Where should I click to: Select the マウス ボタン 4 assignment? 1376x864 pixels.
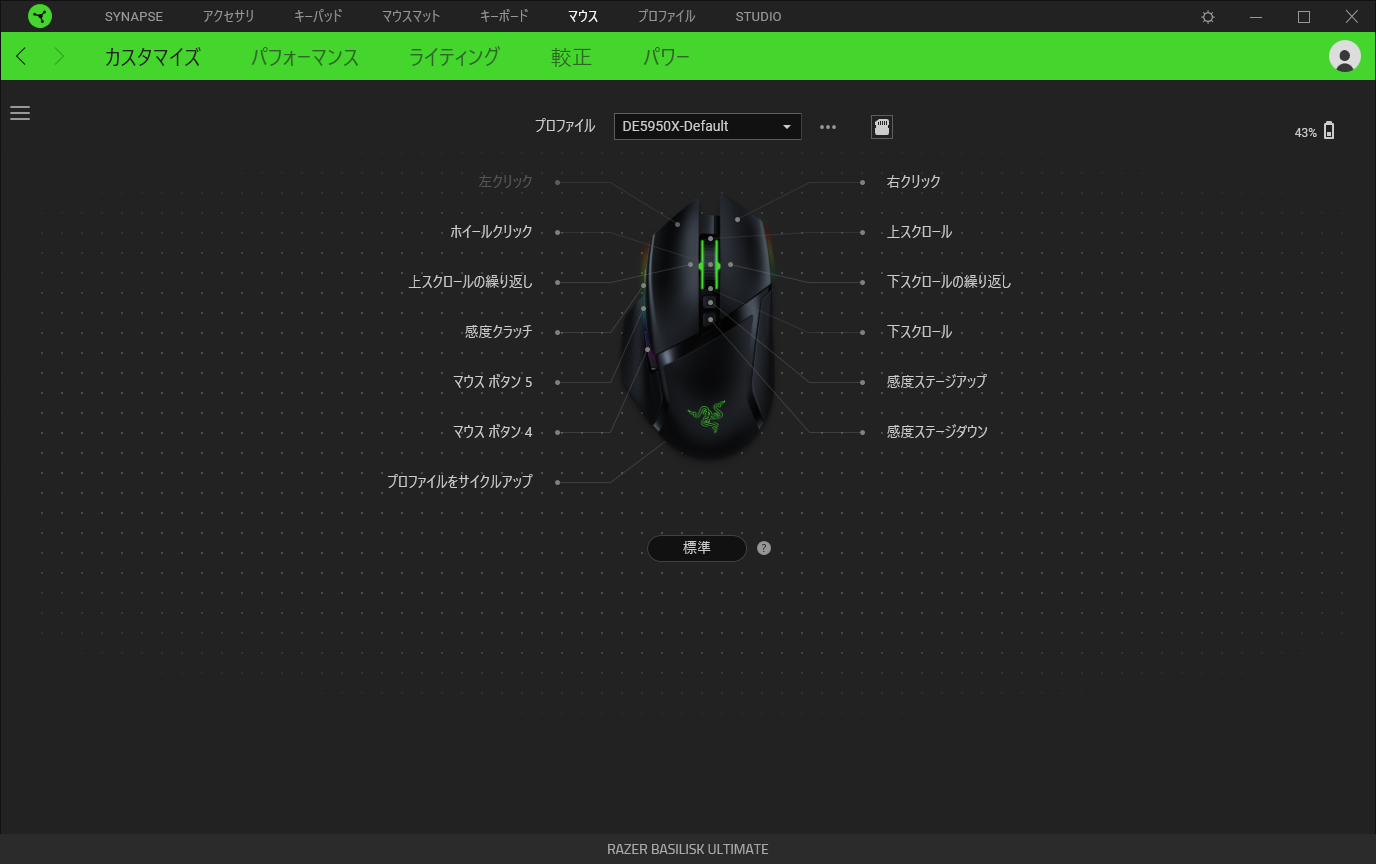coord(492,432)
